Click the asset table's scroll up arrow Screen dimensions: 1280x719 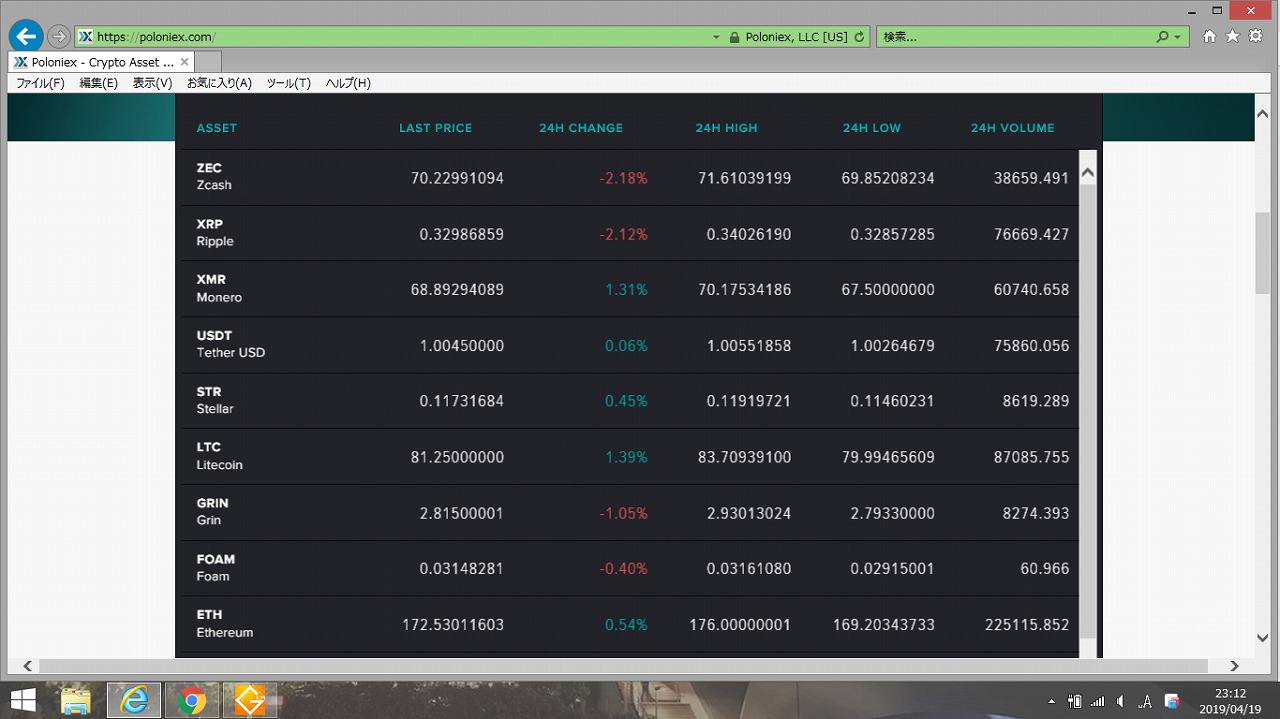point(1088,173)
